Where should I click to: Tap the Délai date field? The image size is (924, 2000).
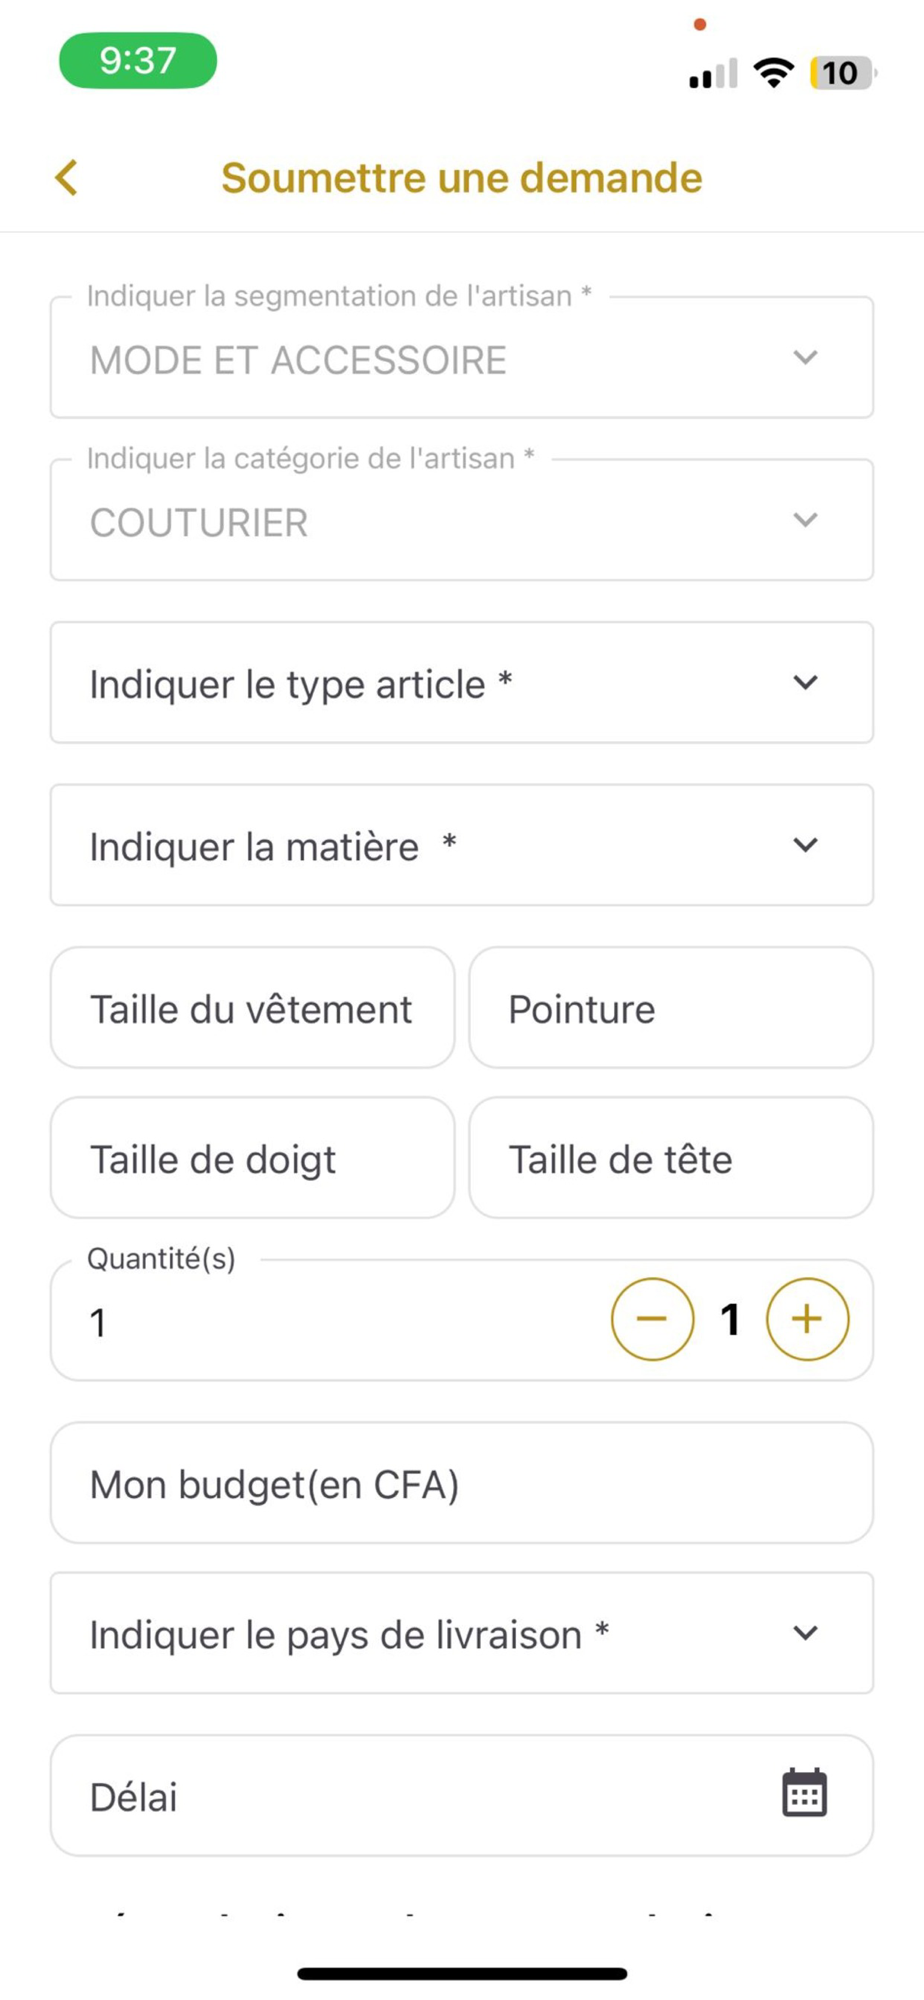(400, 1796)
